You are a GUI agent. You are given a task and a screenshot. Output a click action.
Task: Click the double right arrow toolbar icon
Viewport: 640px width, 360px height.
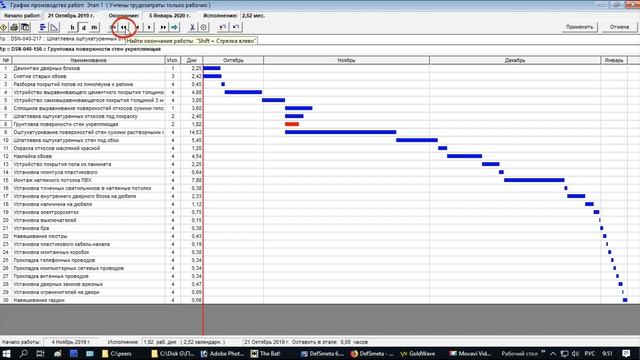(x=163, y=27)
